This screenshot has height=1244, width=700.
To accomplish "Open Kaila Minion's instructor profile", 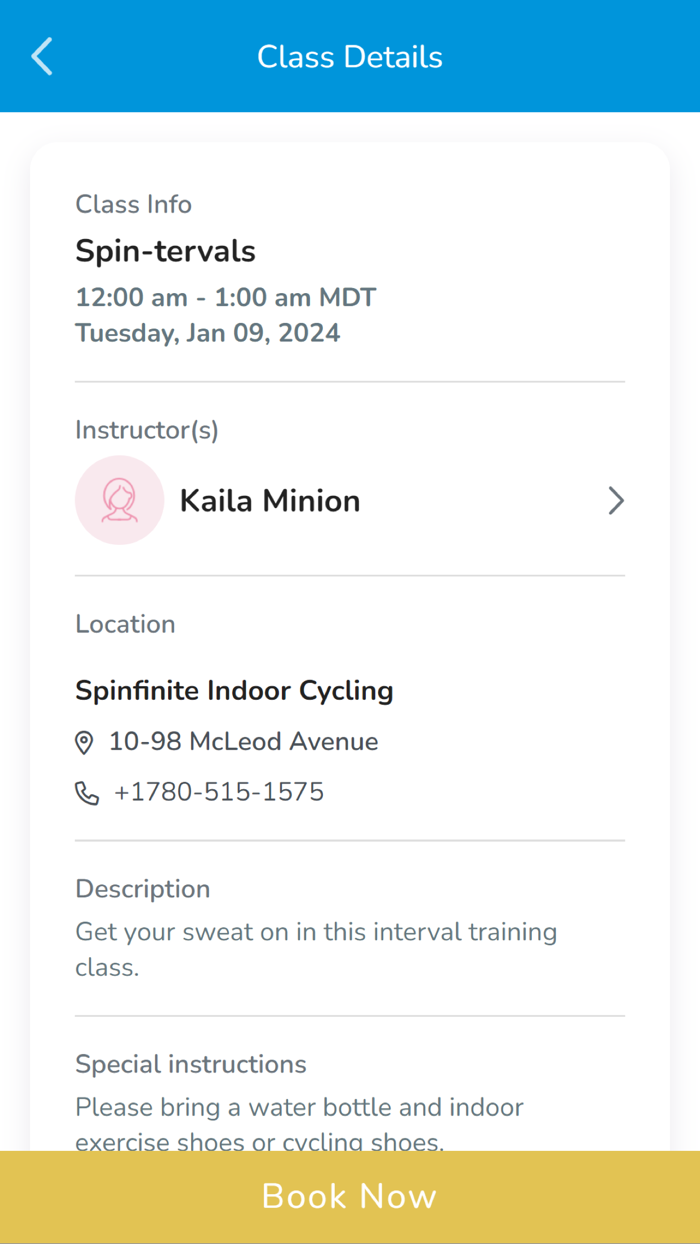I will pyautogui.click(x=270, y=500).
